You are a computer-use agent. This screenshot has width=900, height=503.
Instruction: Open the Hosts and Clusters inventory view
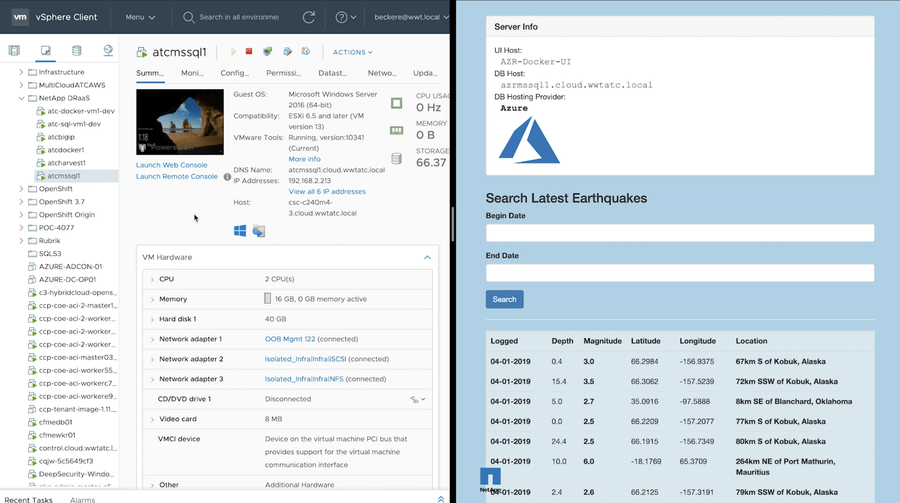click(14, 51)
